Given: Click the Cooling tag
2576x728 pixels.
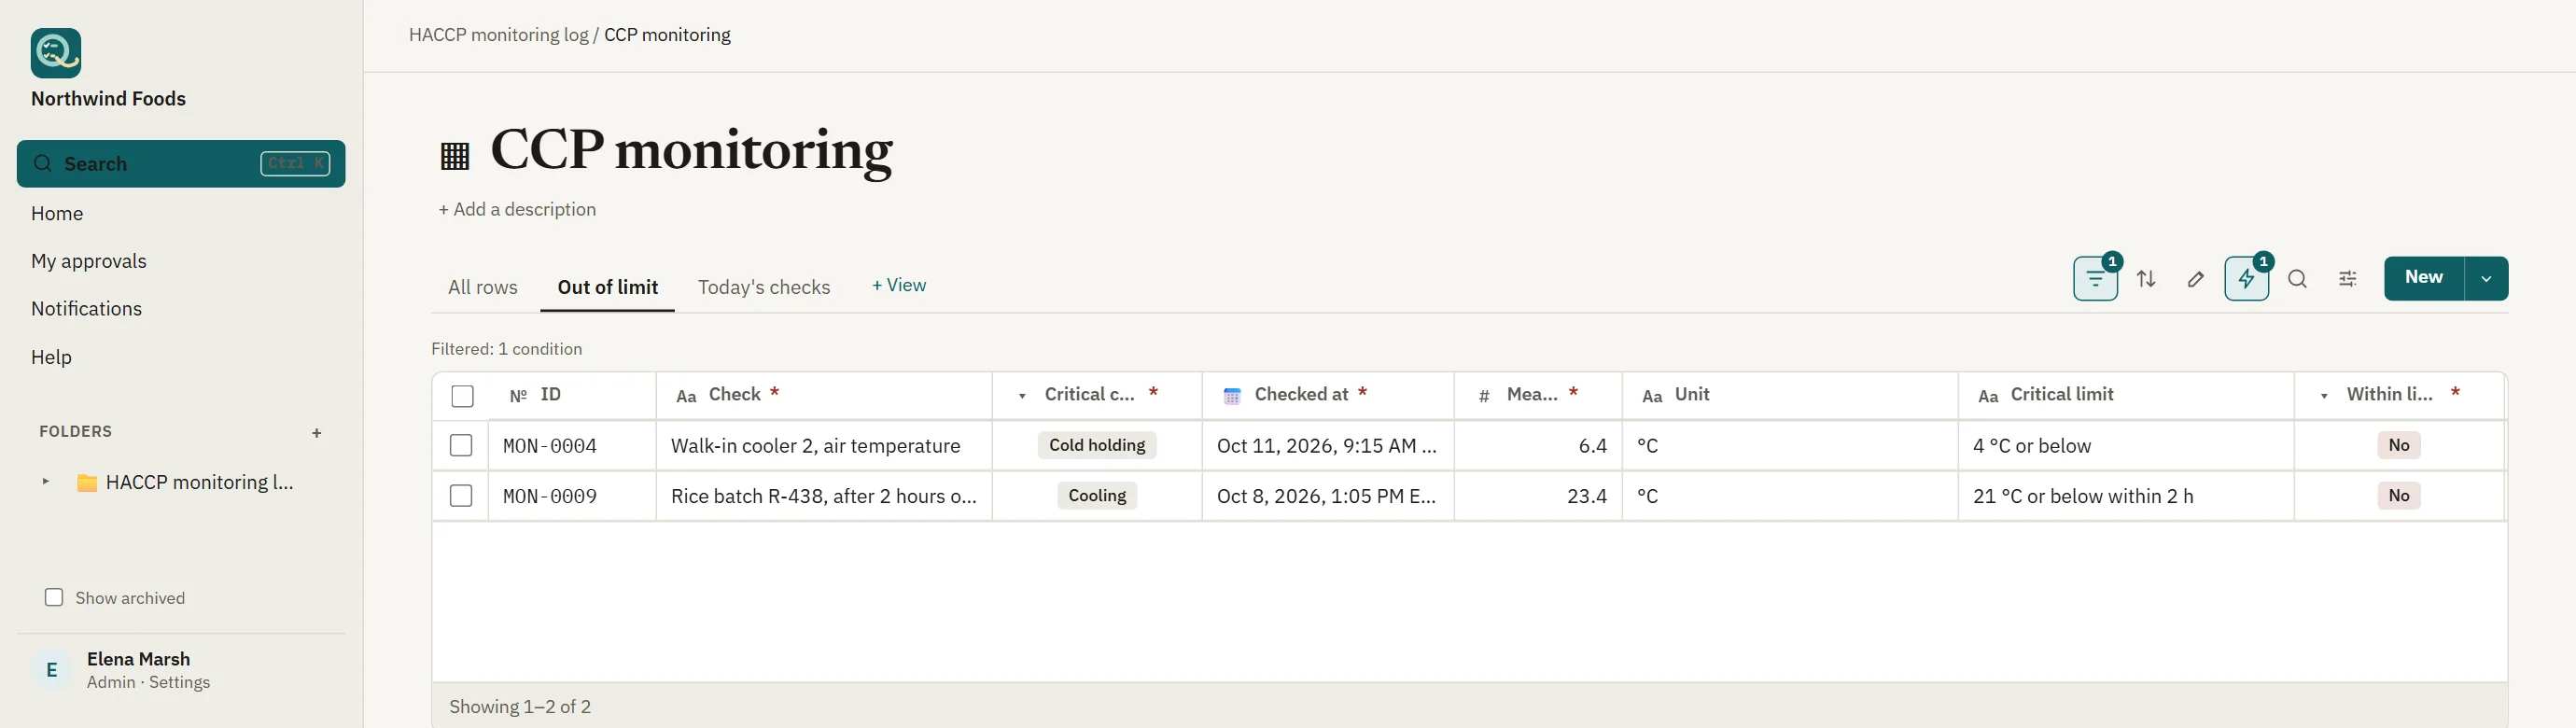Looking at the screenshot, I should 1097,496.
